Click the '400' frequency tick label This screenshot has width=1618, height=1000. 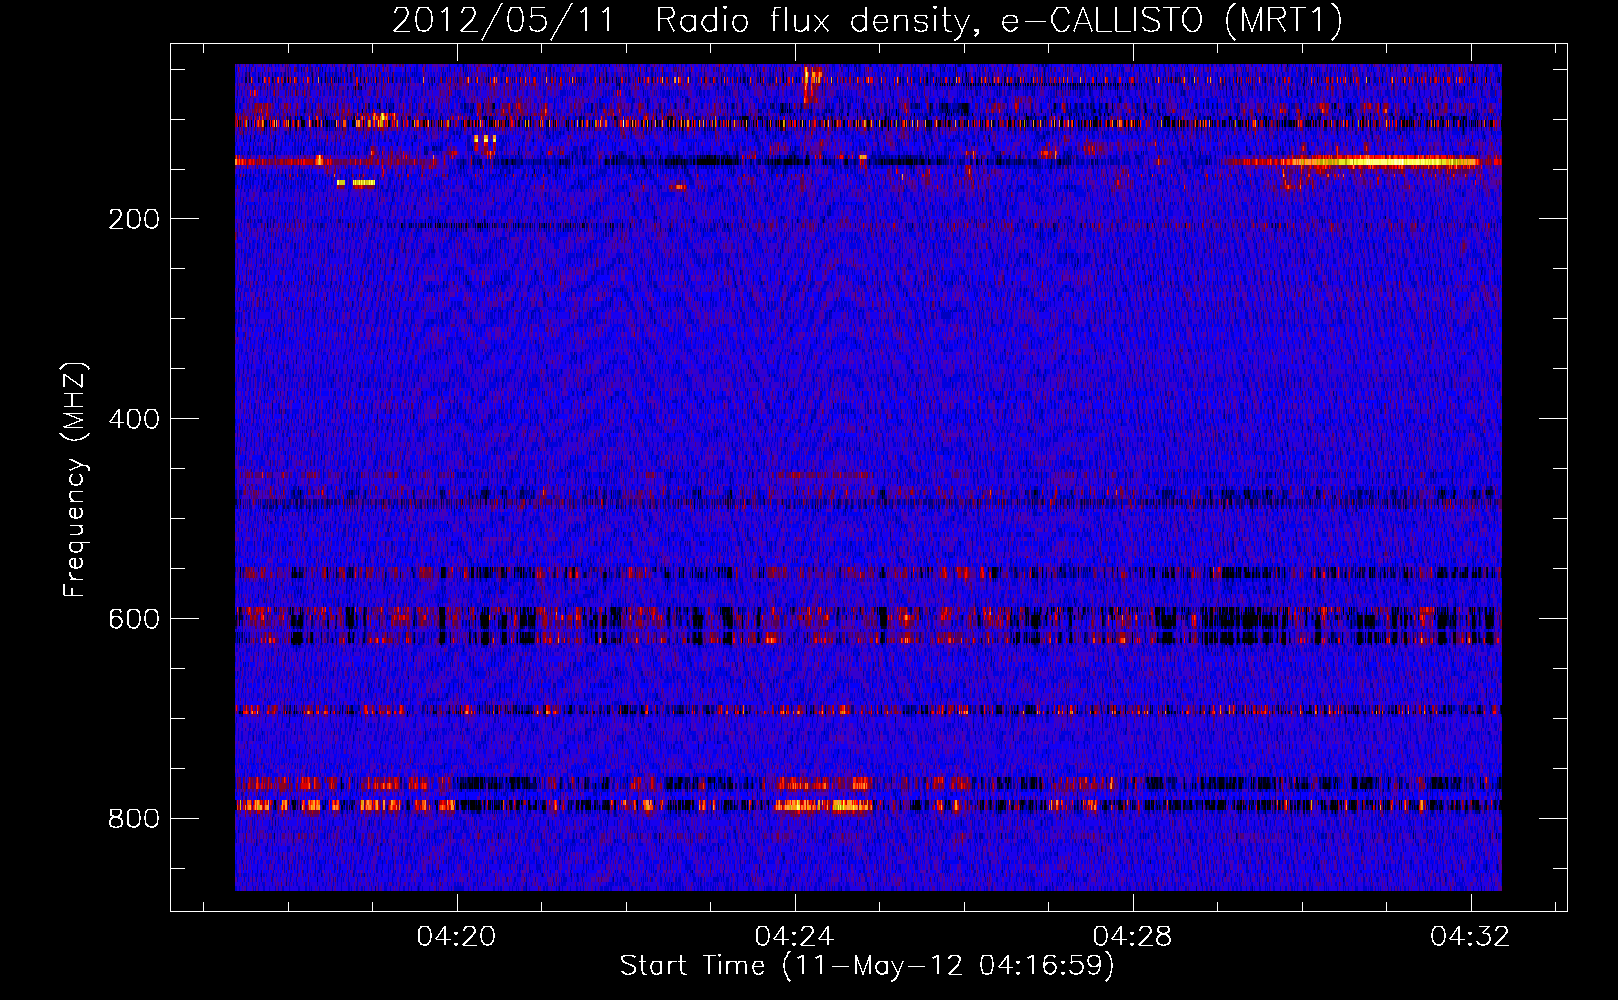[134, 419]
